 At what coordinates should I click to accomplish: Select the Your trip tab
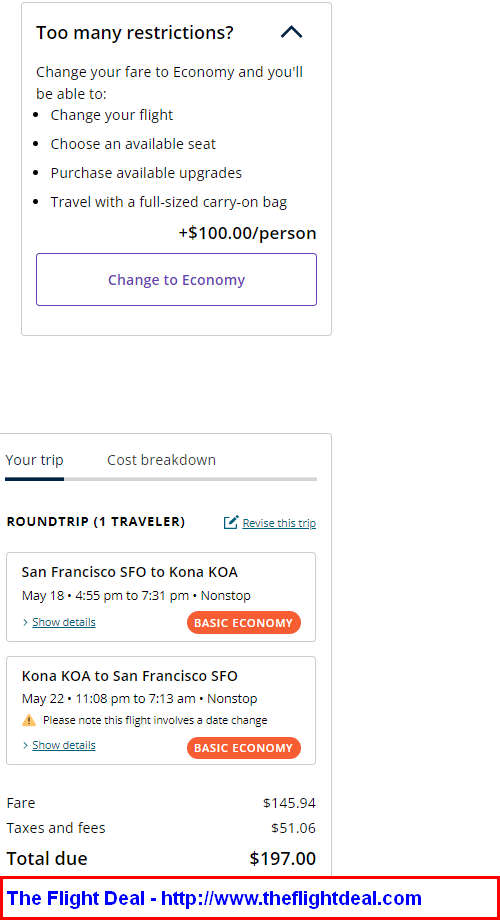tap(34, 460)
